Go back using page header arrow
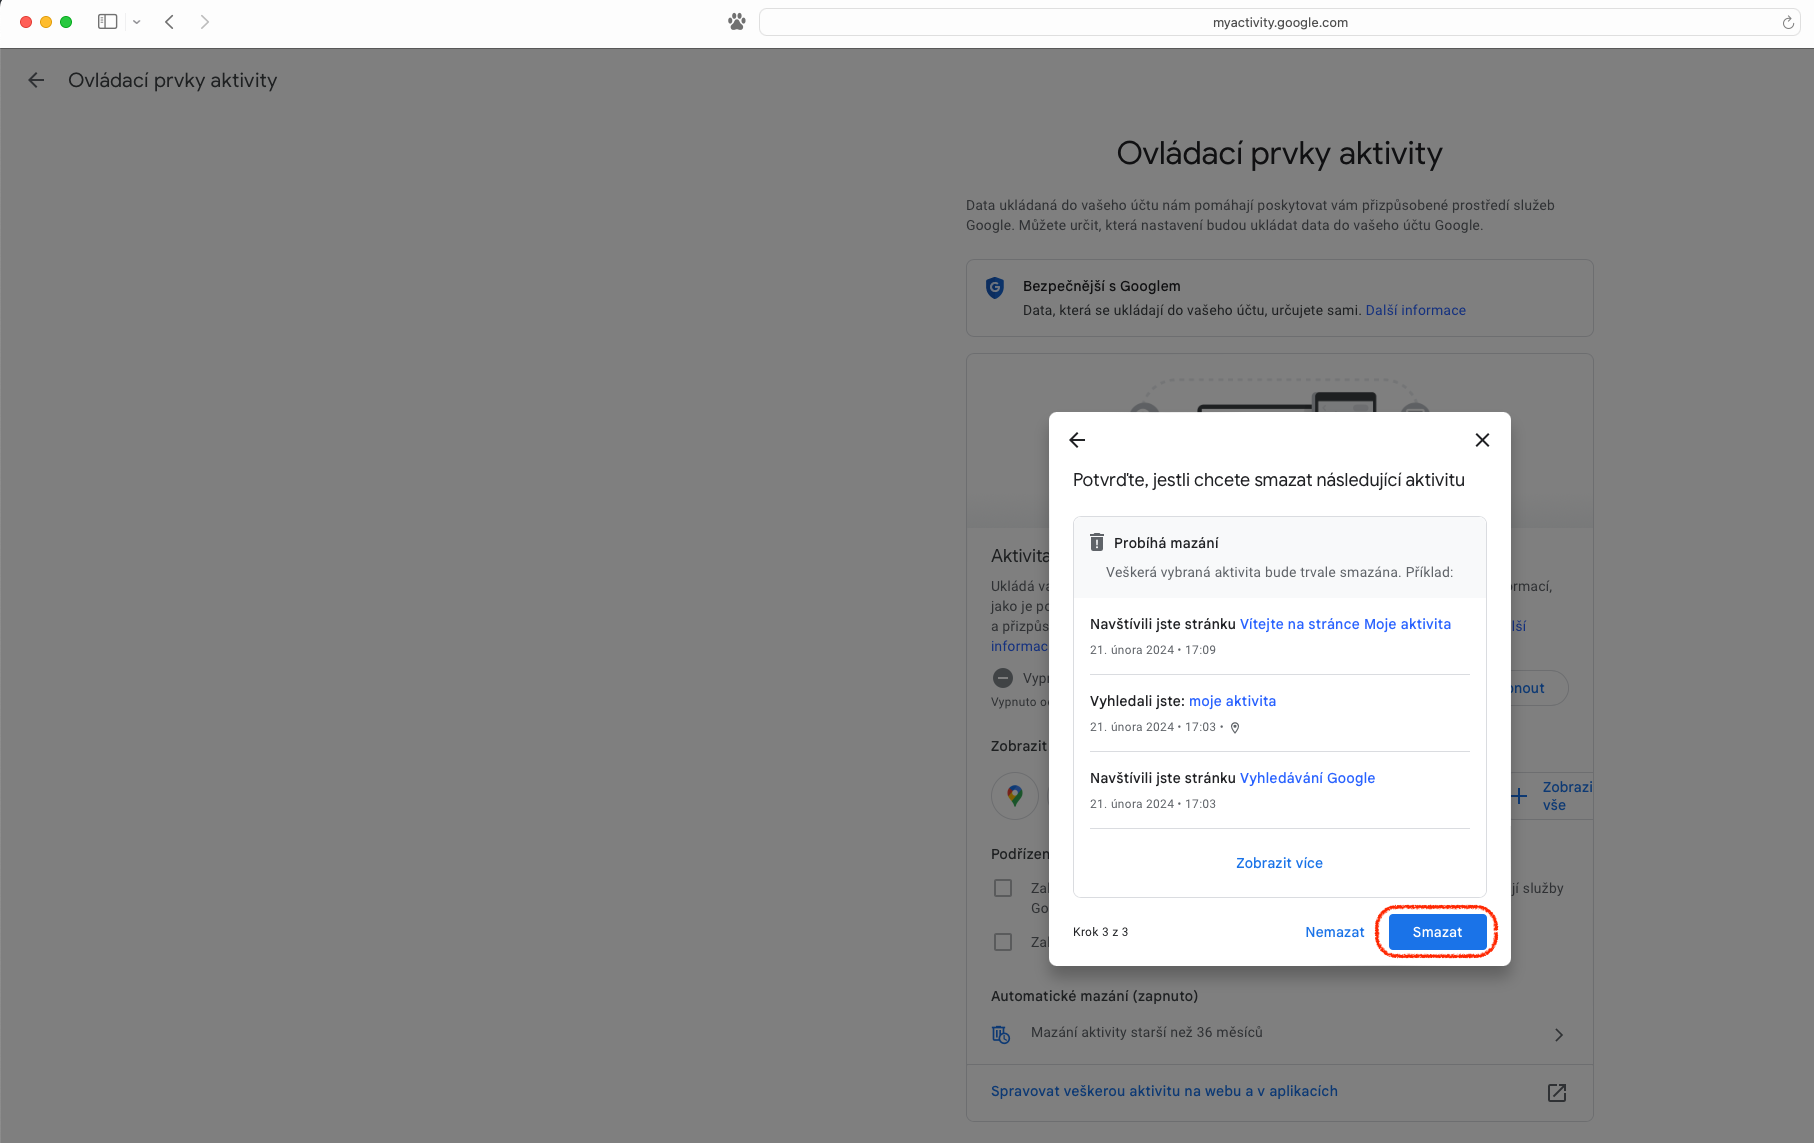Image resolution: width=1814 pixels, height=1143 pixels. [x=36, y=80]
